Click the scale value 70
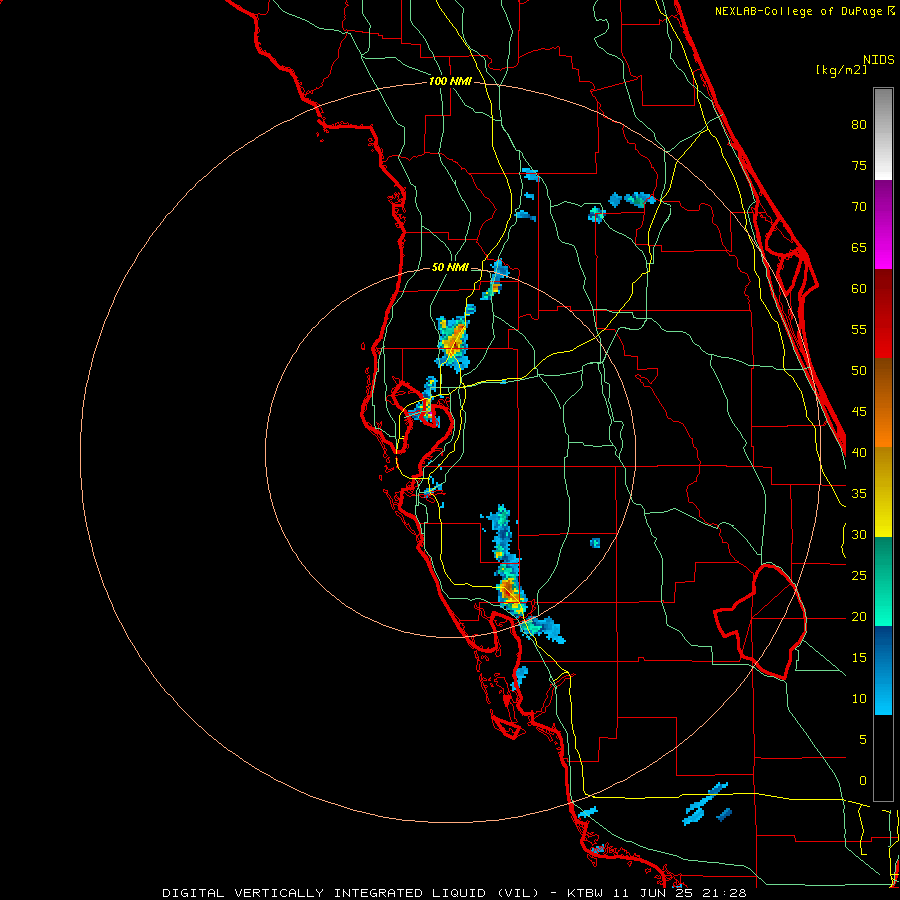The width and height of the screenshot is (900, 900). click(859, 207)
